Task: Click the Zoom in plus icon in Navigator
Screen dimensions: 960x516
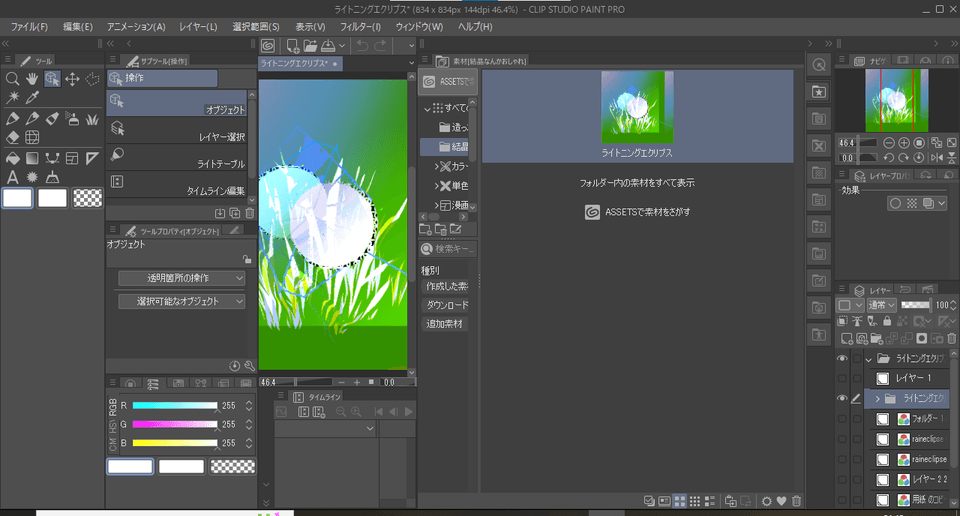Action: point(904,143)
